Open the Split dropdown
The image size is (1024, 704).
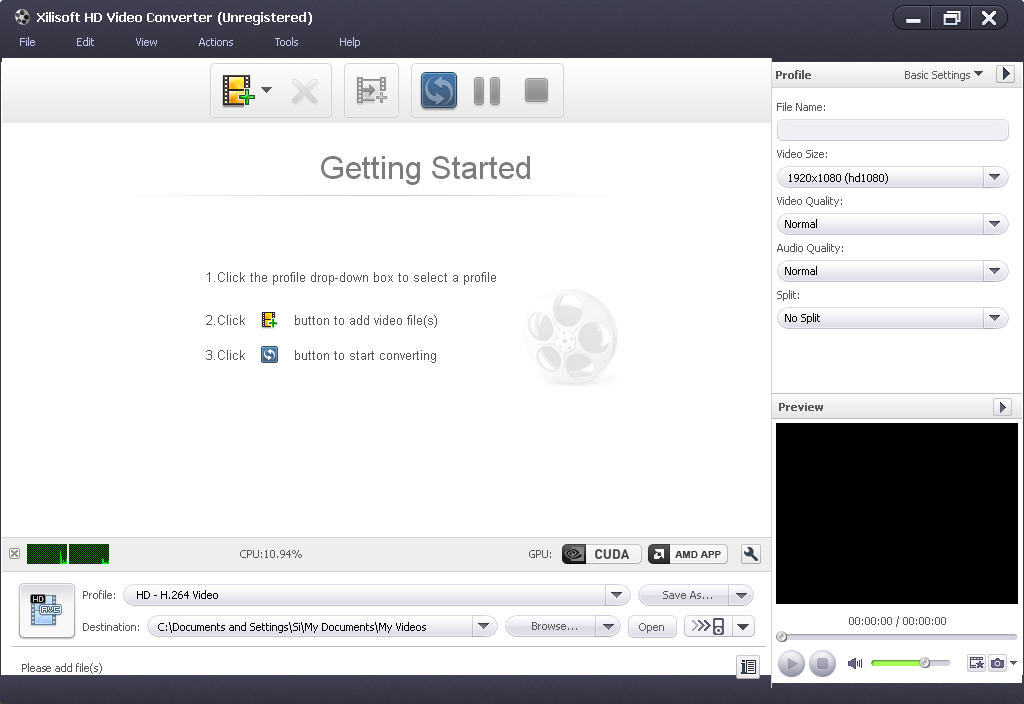tap(995, 318)
